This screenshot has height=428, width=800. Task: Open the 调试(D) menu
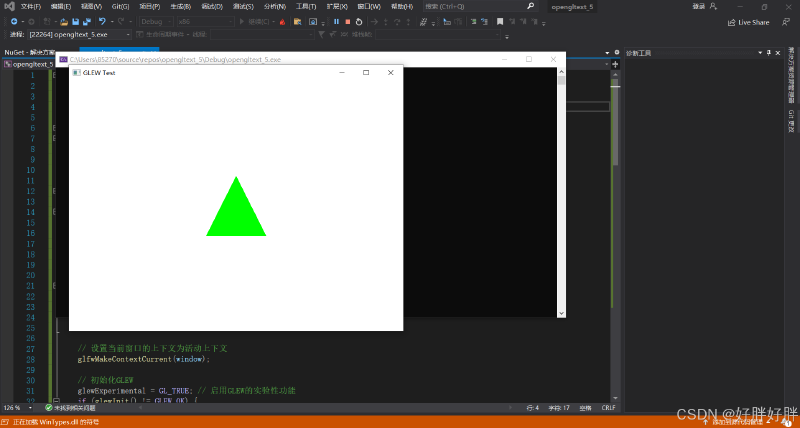(212, 7)
